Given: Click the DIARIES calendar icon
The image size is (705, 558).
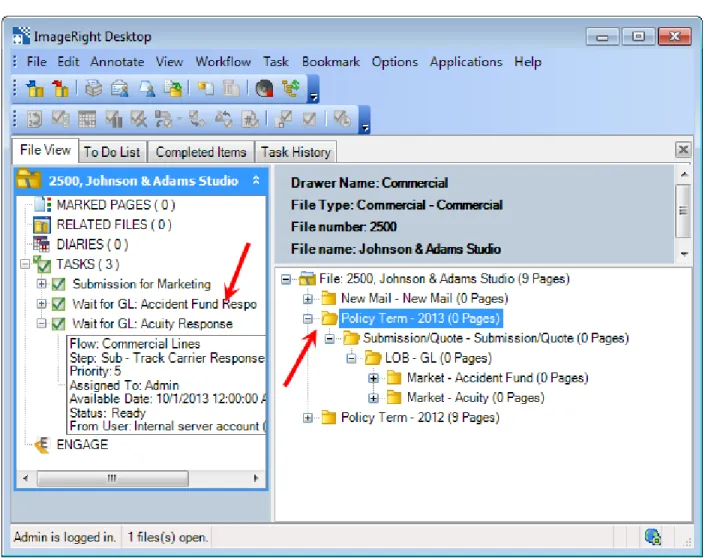Looking at the screenshot, I should coord(42,244).
